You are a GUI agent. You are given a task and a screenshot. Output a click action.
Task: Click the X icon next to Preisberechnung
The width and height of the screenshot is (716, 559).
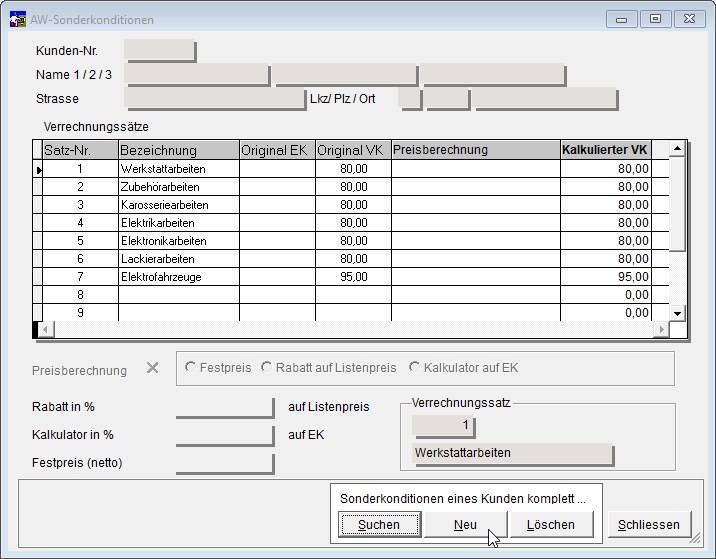coord(153,368)
